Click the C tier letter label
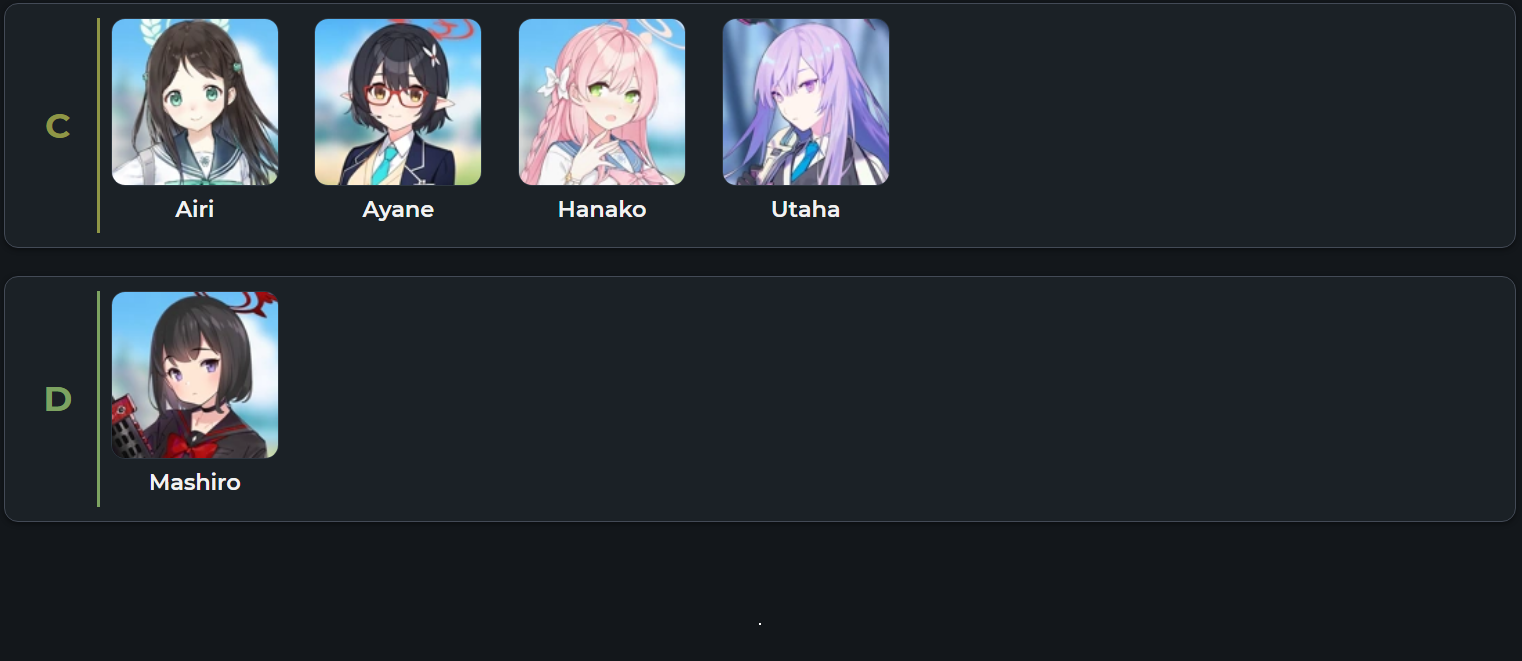 pos(58,127)
